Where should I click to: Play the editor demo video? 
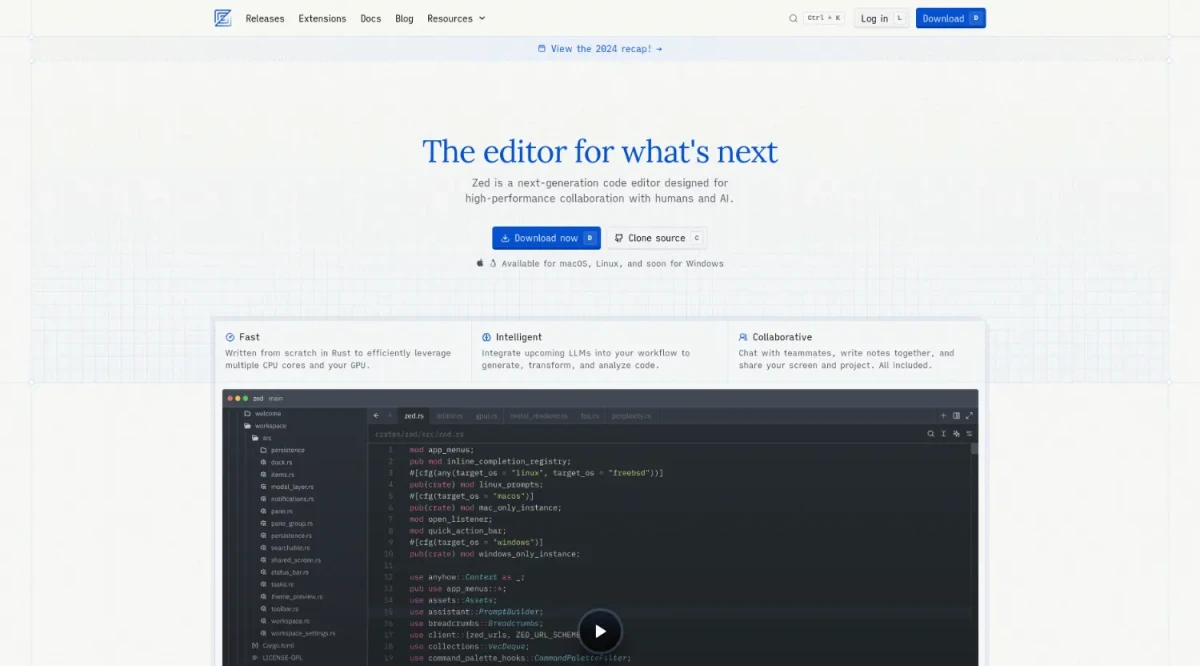600,631
